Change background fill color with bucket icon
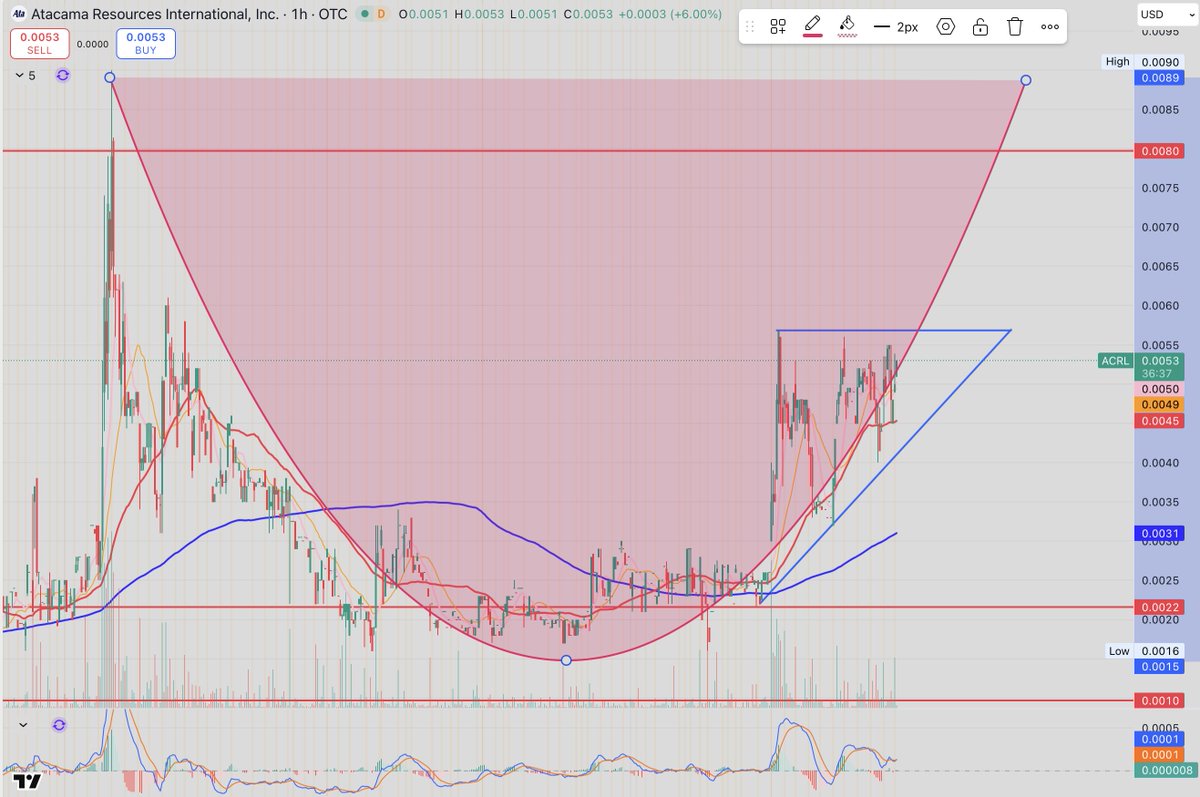 tap(847, 25)
